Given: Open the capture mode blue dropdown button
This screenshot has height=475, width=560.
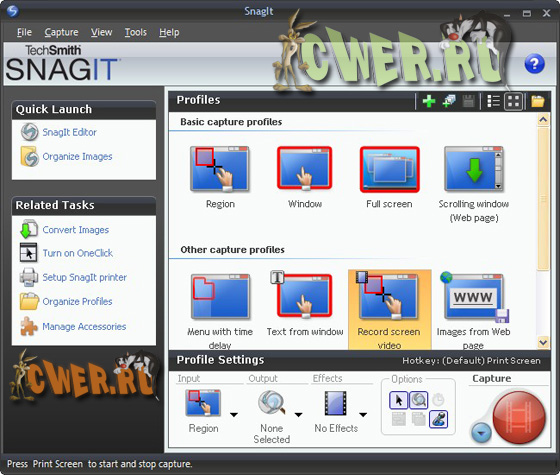Looking at the screenshot, I should 481,433.
